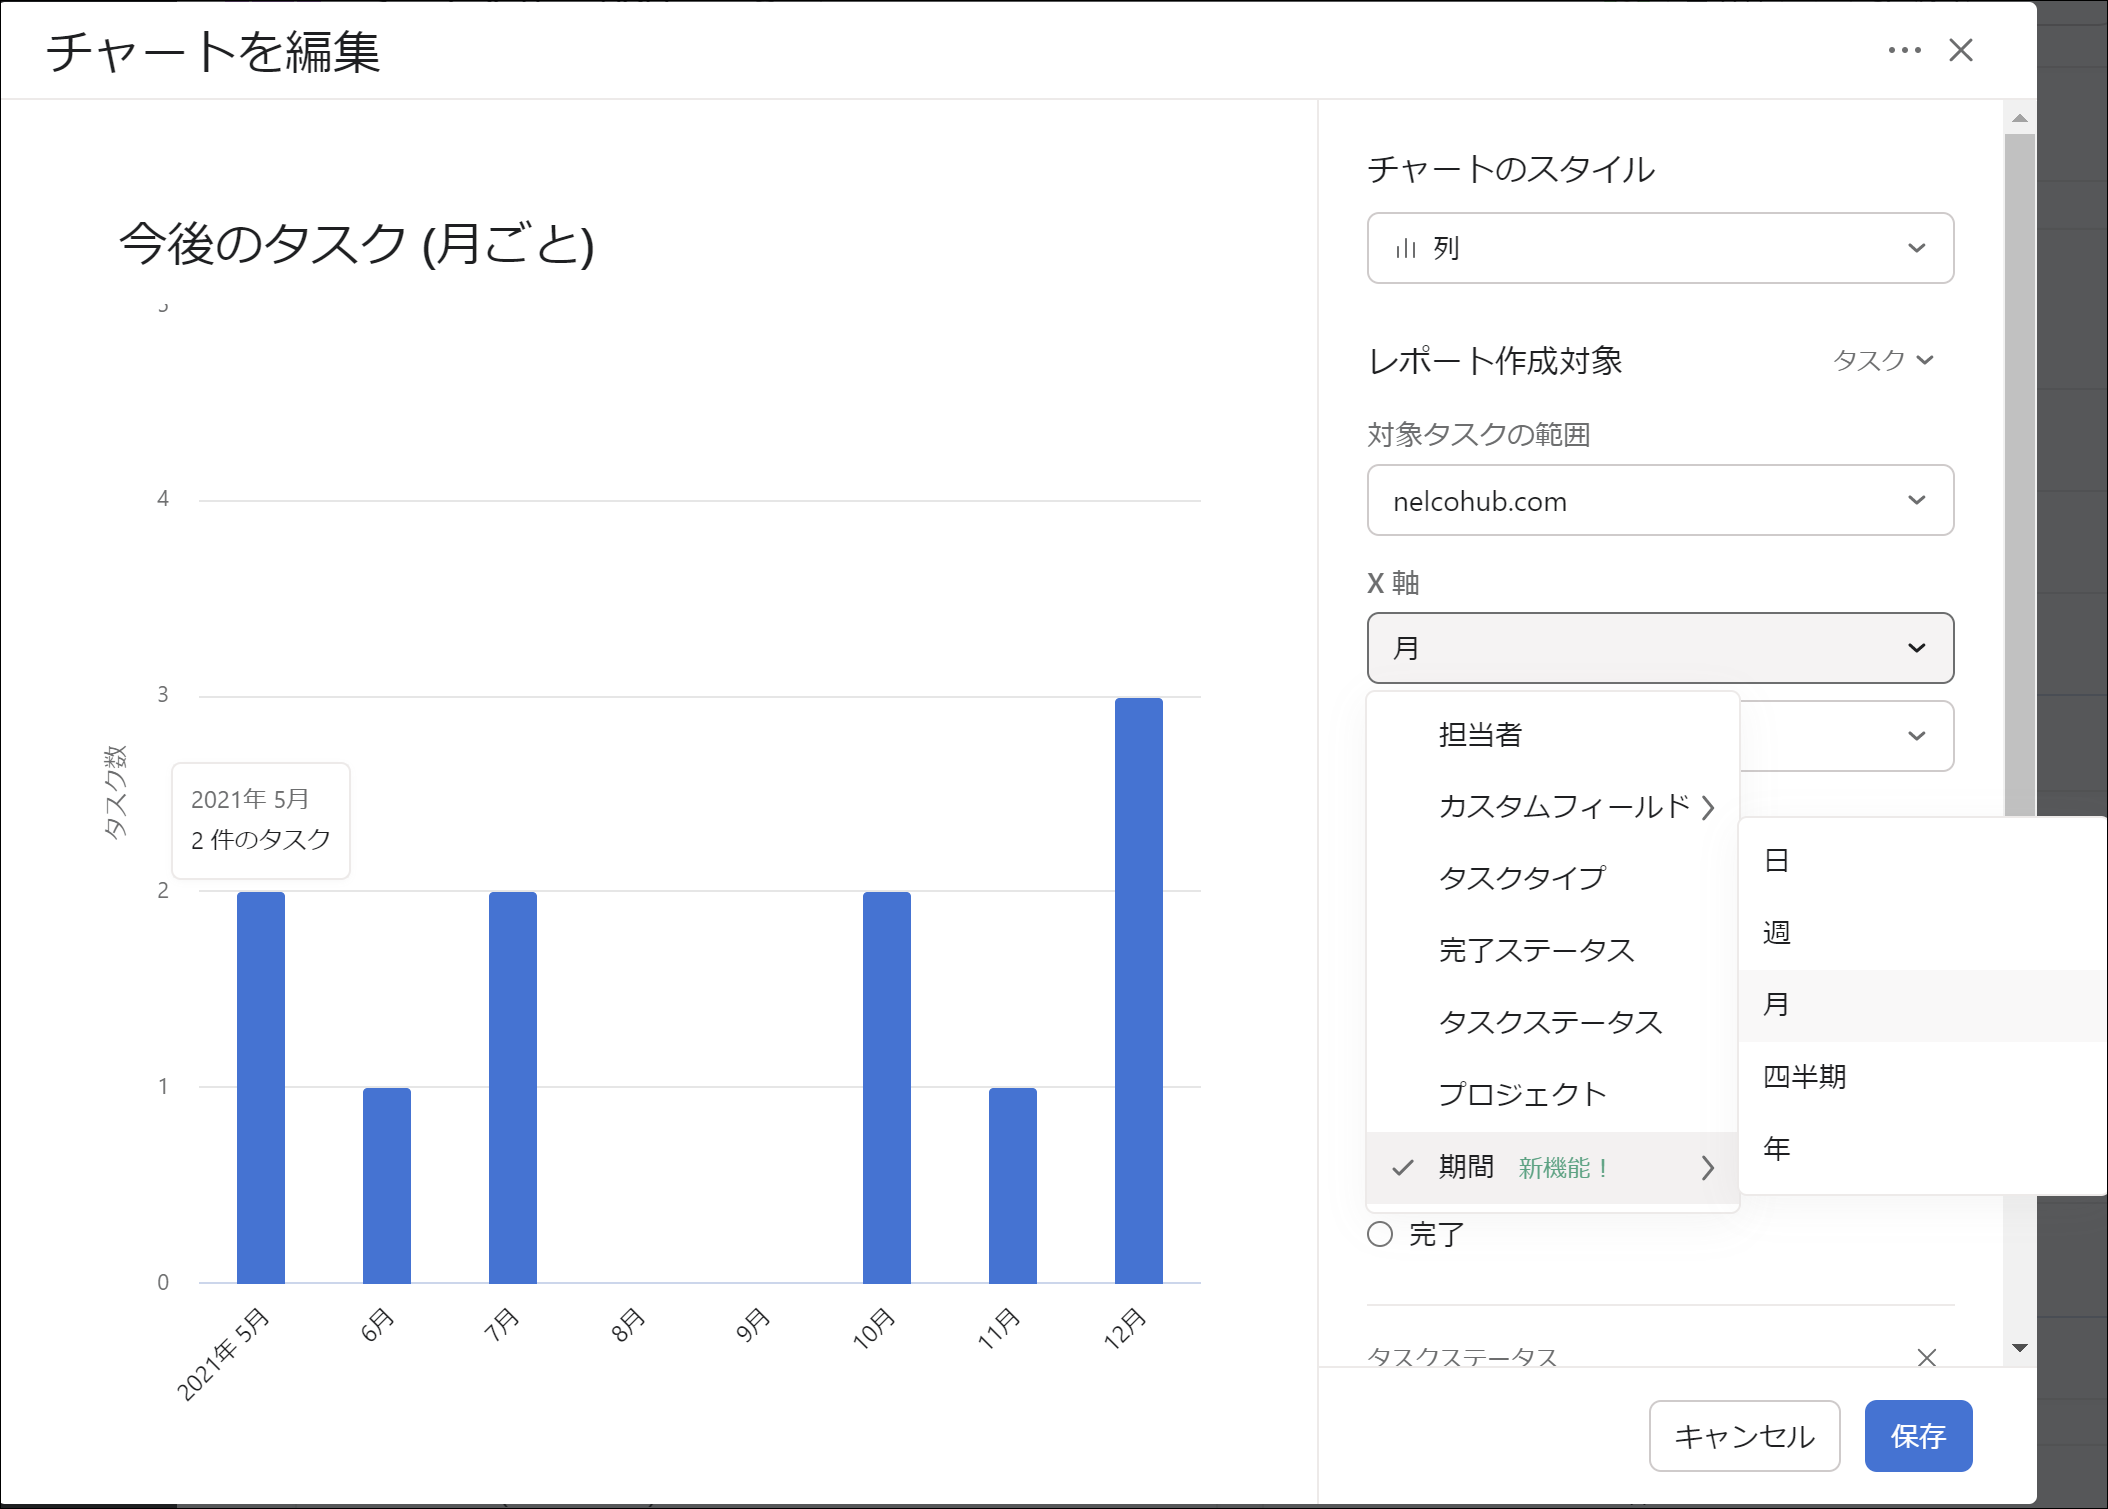Close the chart edit dialog
The image size is (2108, 1509).
(1961, 50)
